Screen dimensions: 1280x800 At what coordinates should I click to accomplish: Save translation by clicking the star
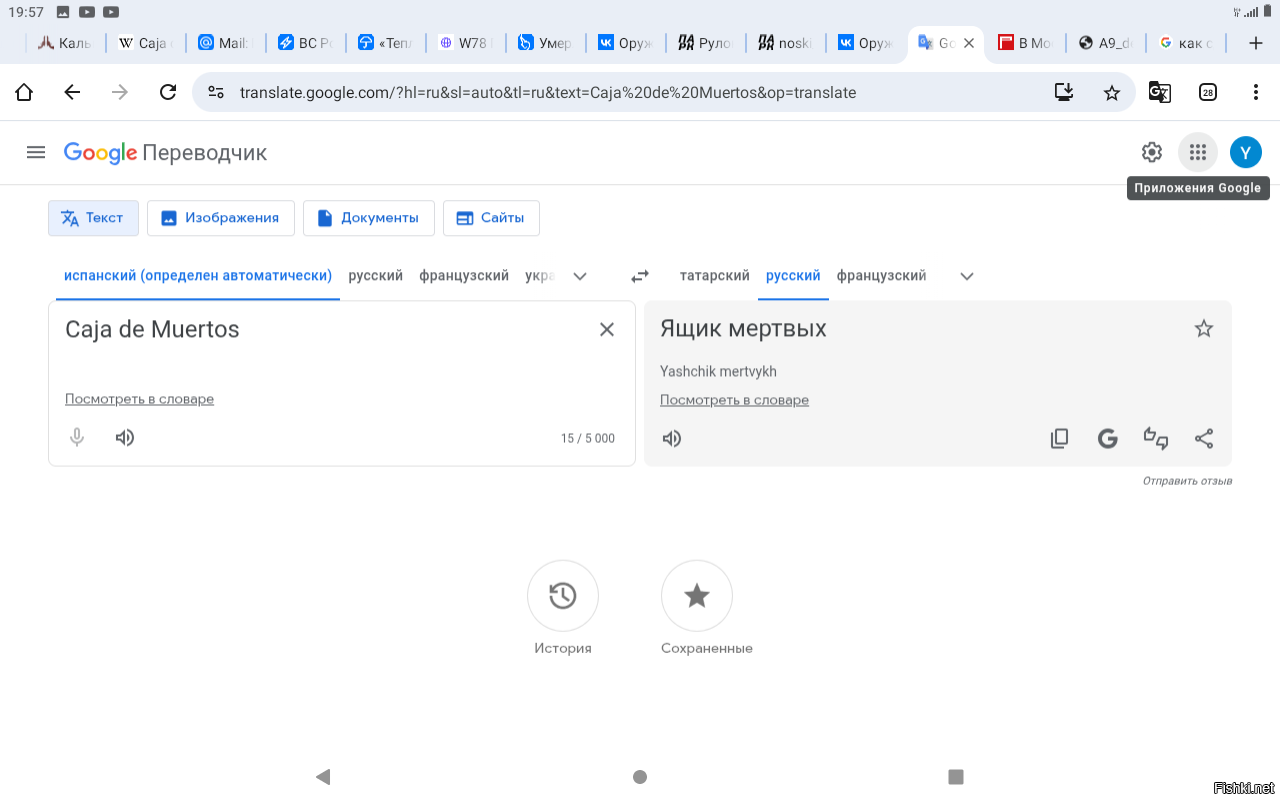[x=1203, y=327]
